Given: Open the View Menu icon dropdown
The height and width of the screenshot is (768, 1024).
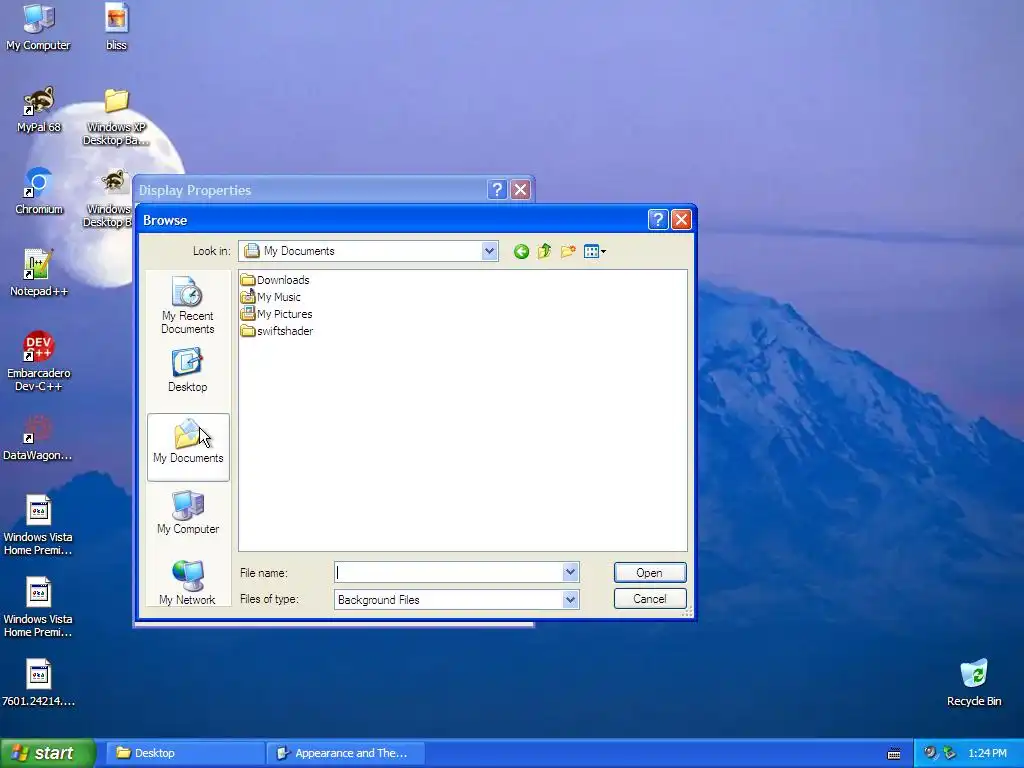Looking at the screenshot, I should [595, 251].
